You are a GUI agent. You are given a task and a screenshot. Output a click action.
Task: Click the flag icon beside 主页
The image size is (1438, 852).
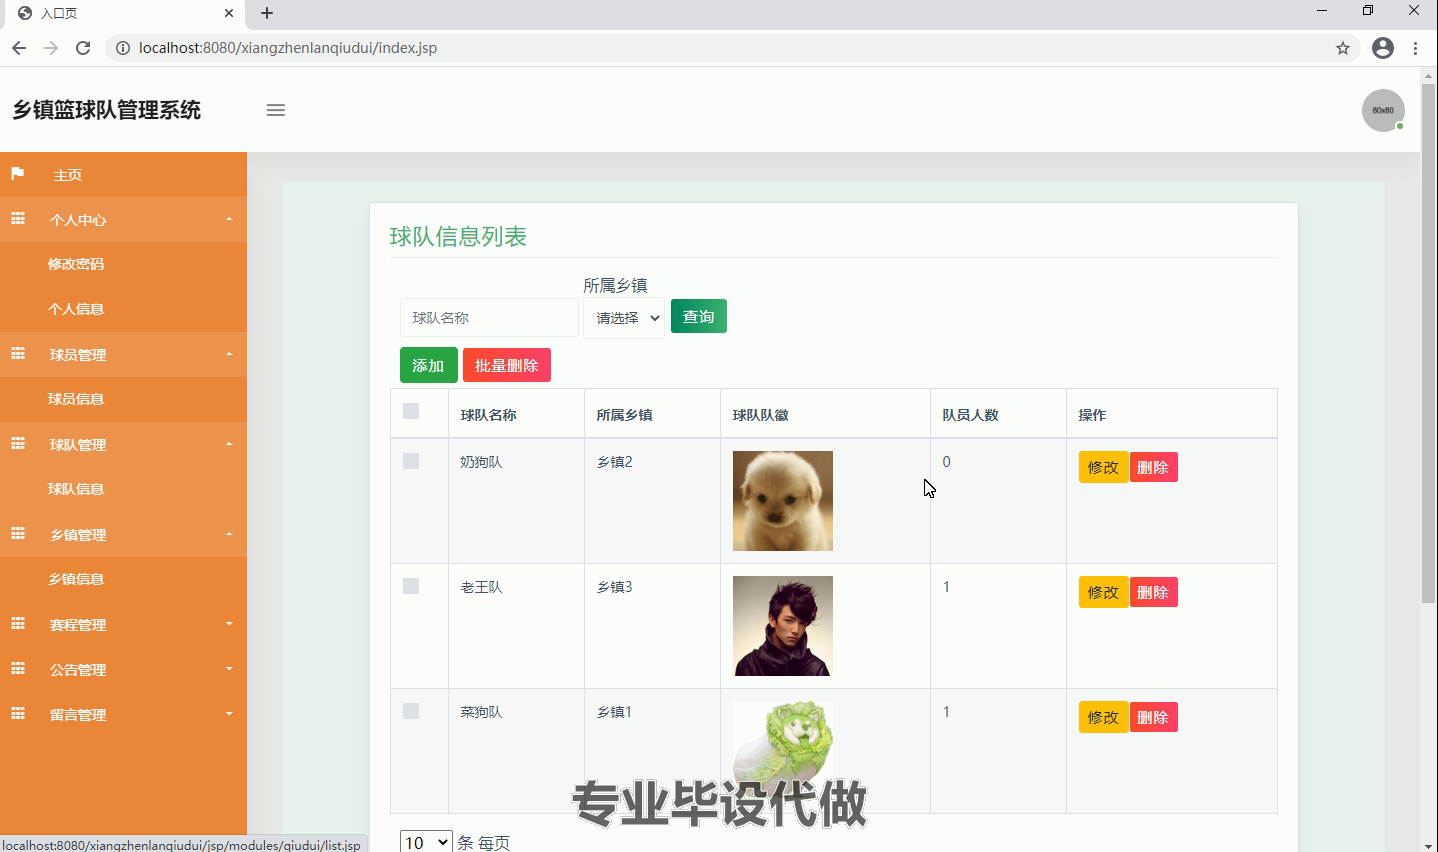click(17, 174)
